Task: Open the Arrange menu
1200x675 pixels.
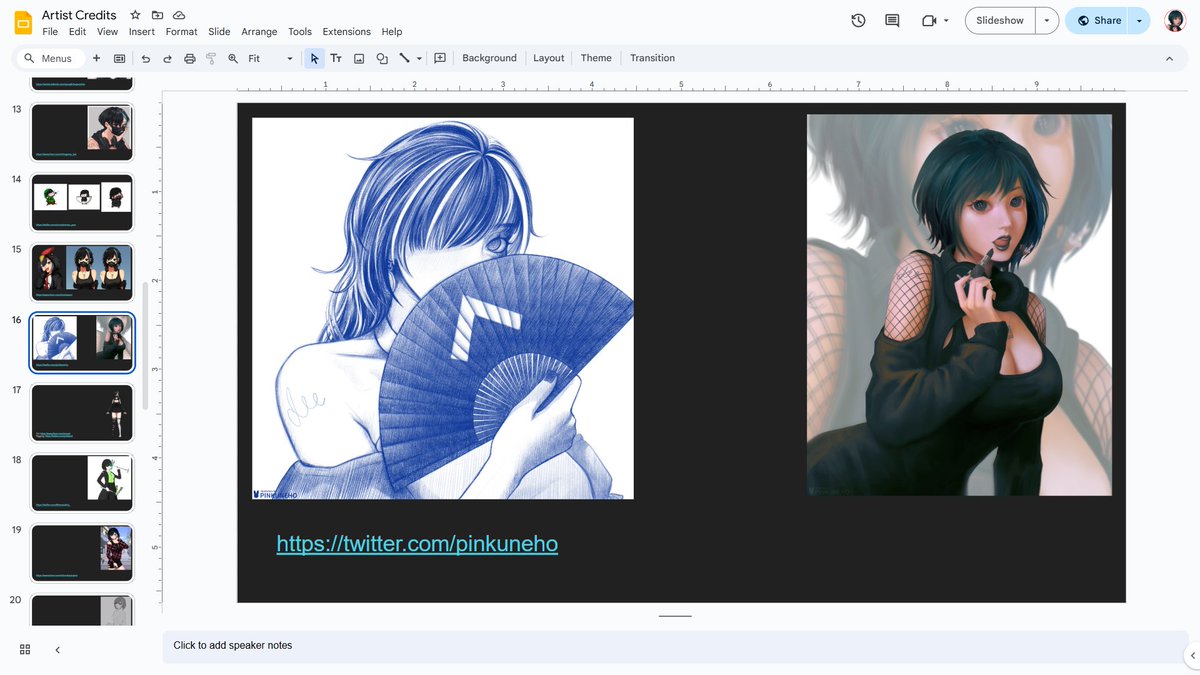Action: (259, 32)
